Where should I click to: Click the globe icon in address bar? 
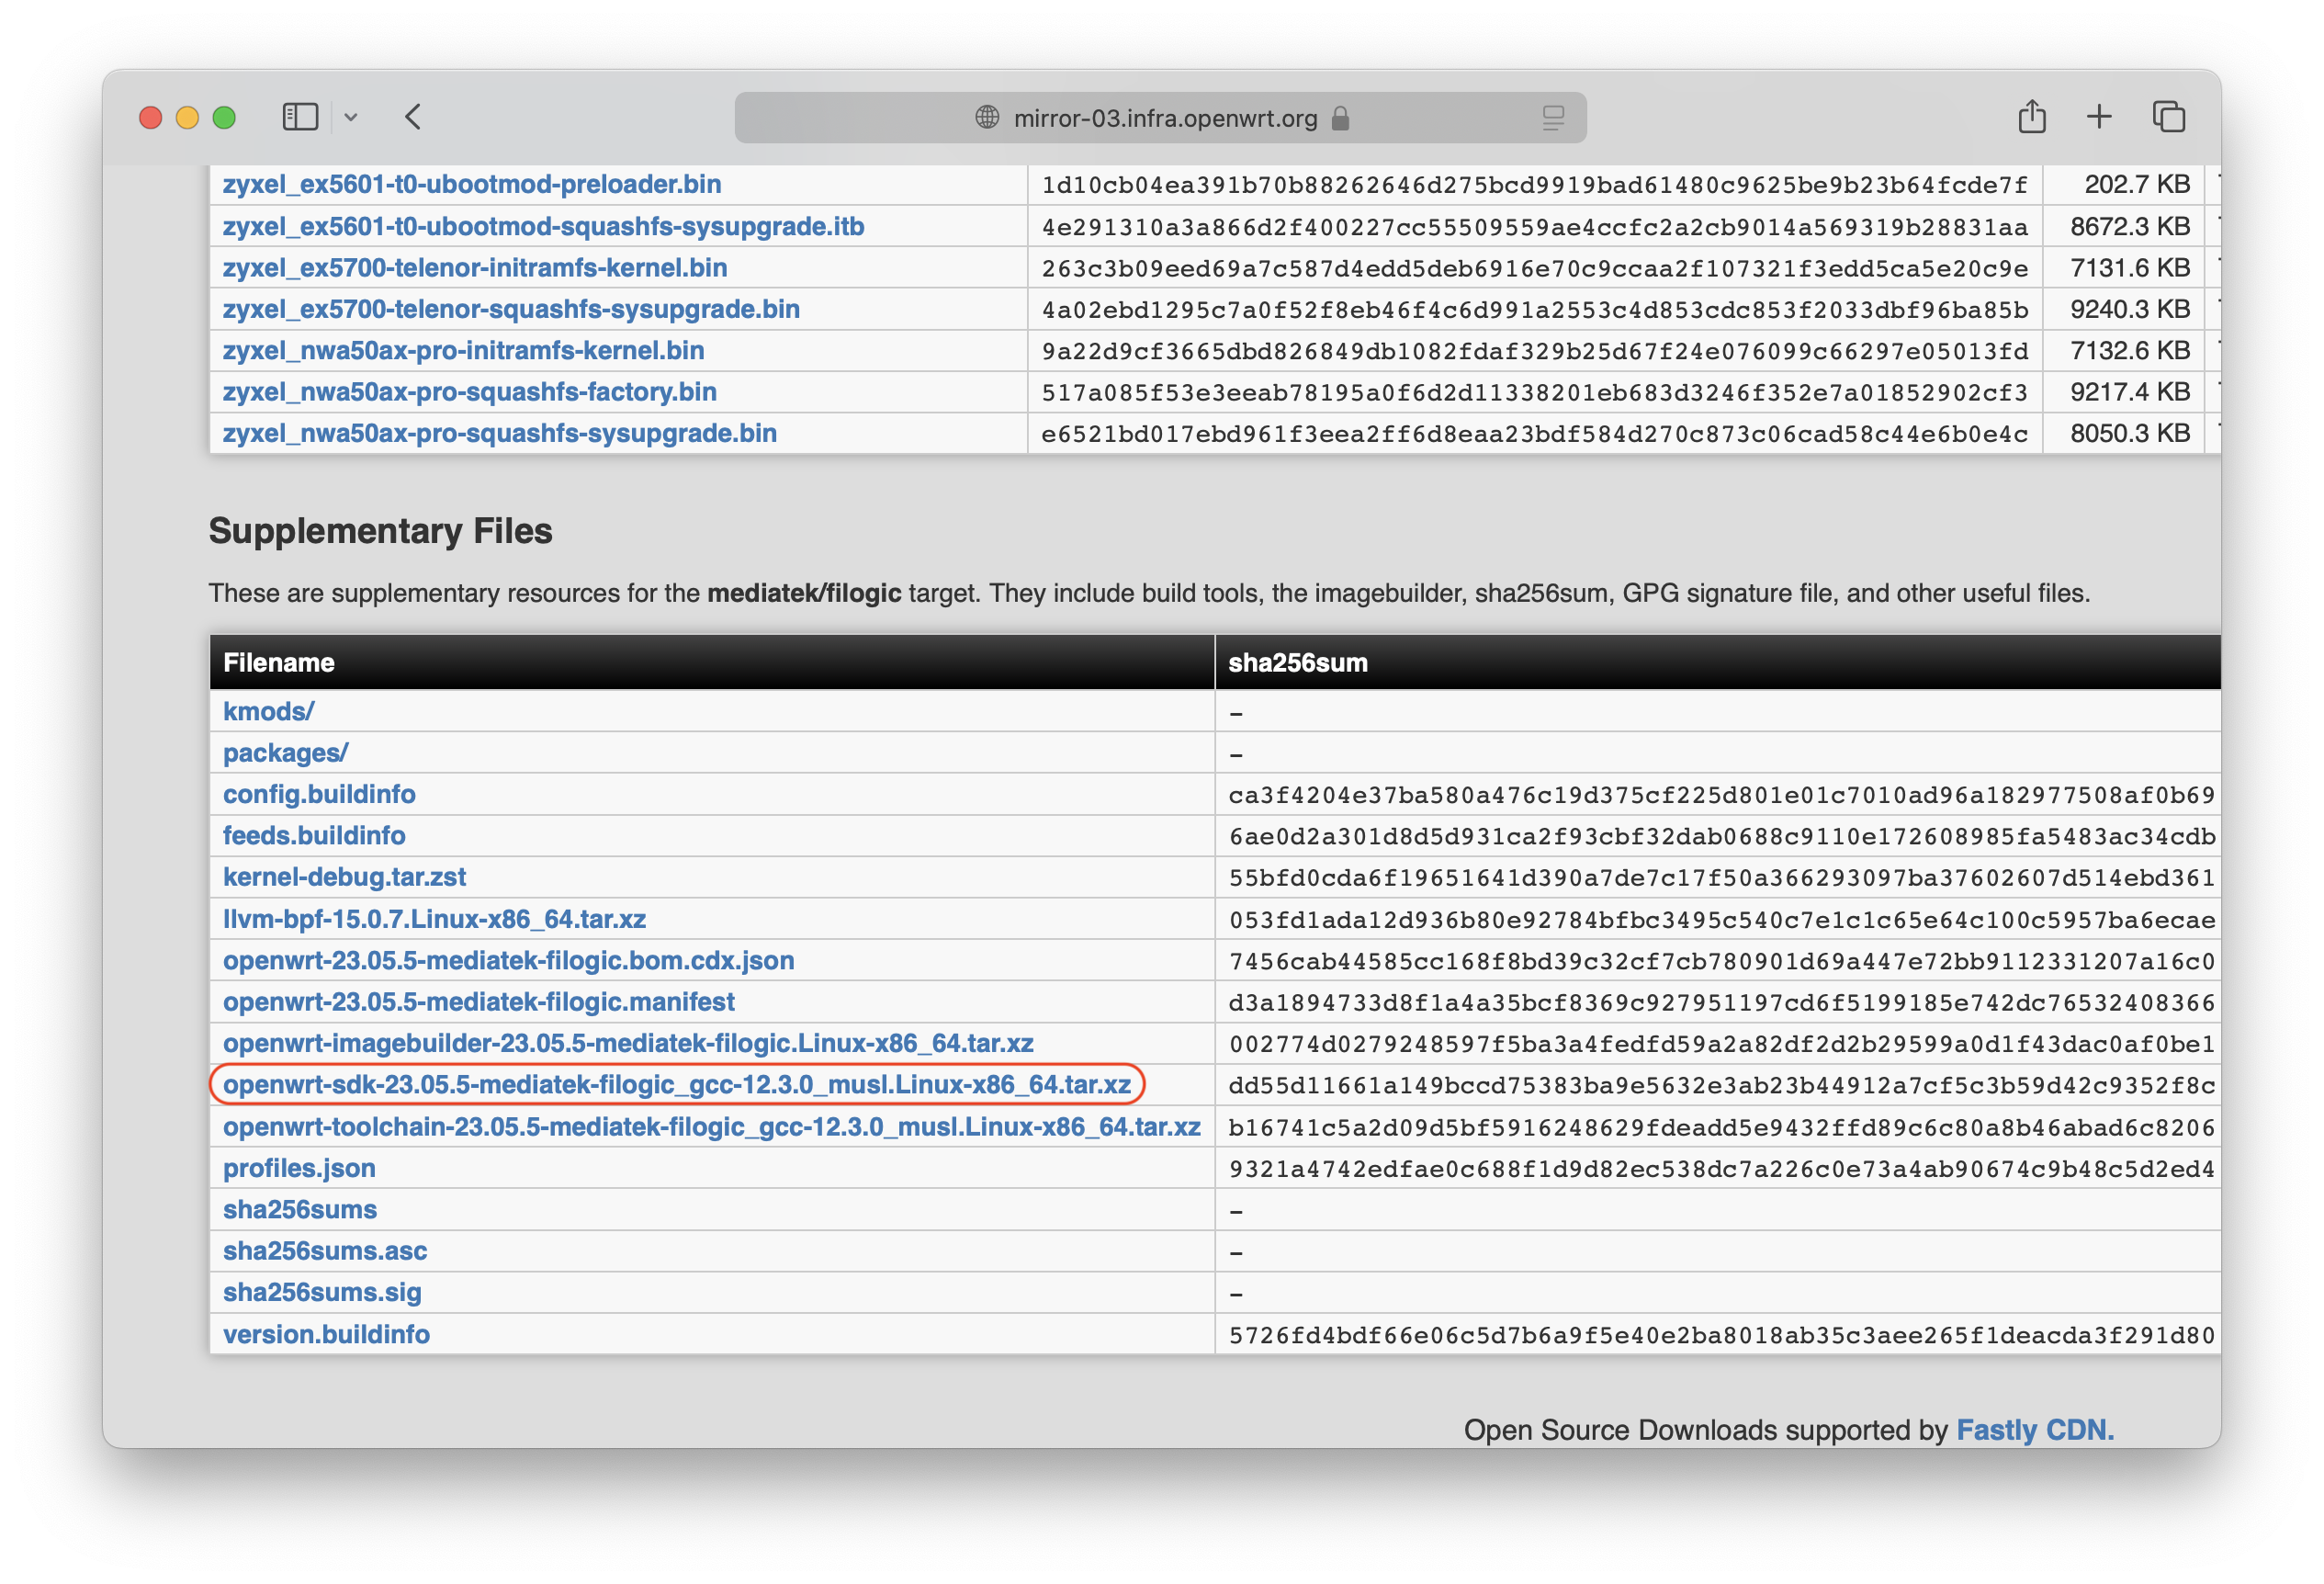[987, 117]
